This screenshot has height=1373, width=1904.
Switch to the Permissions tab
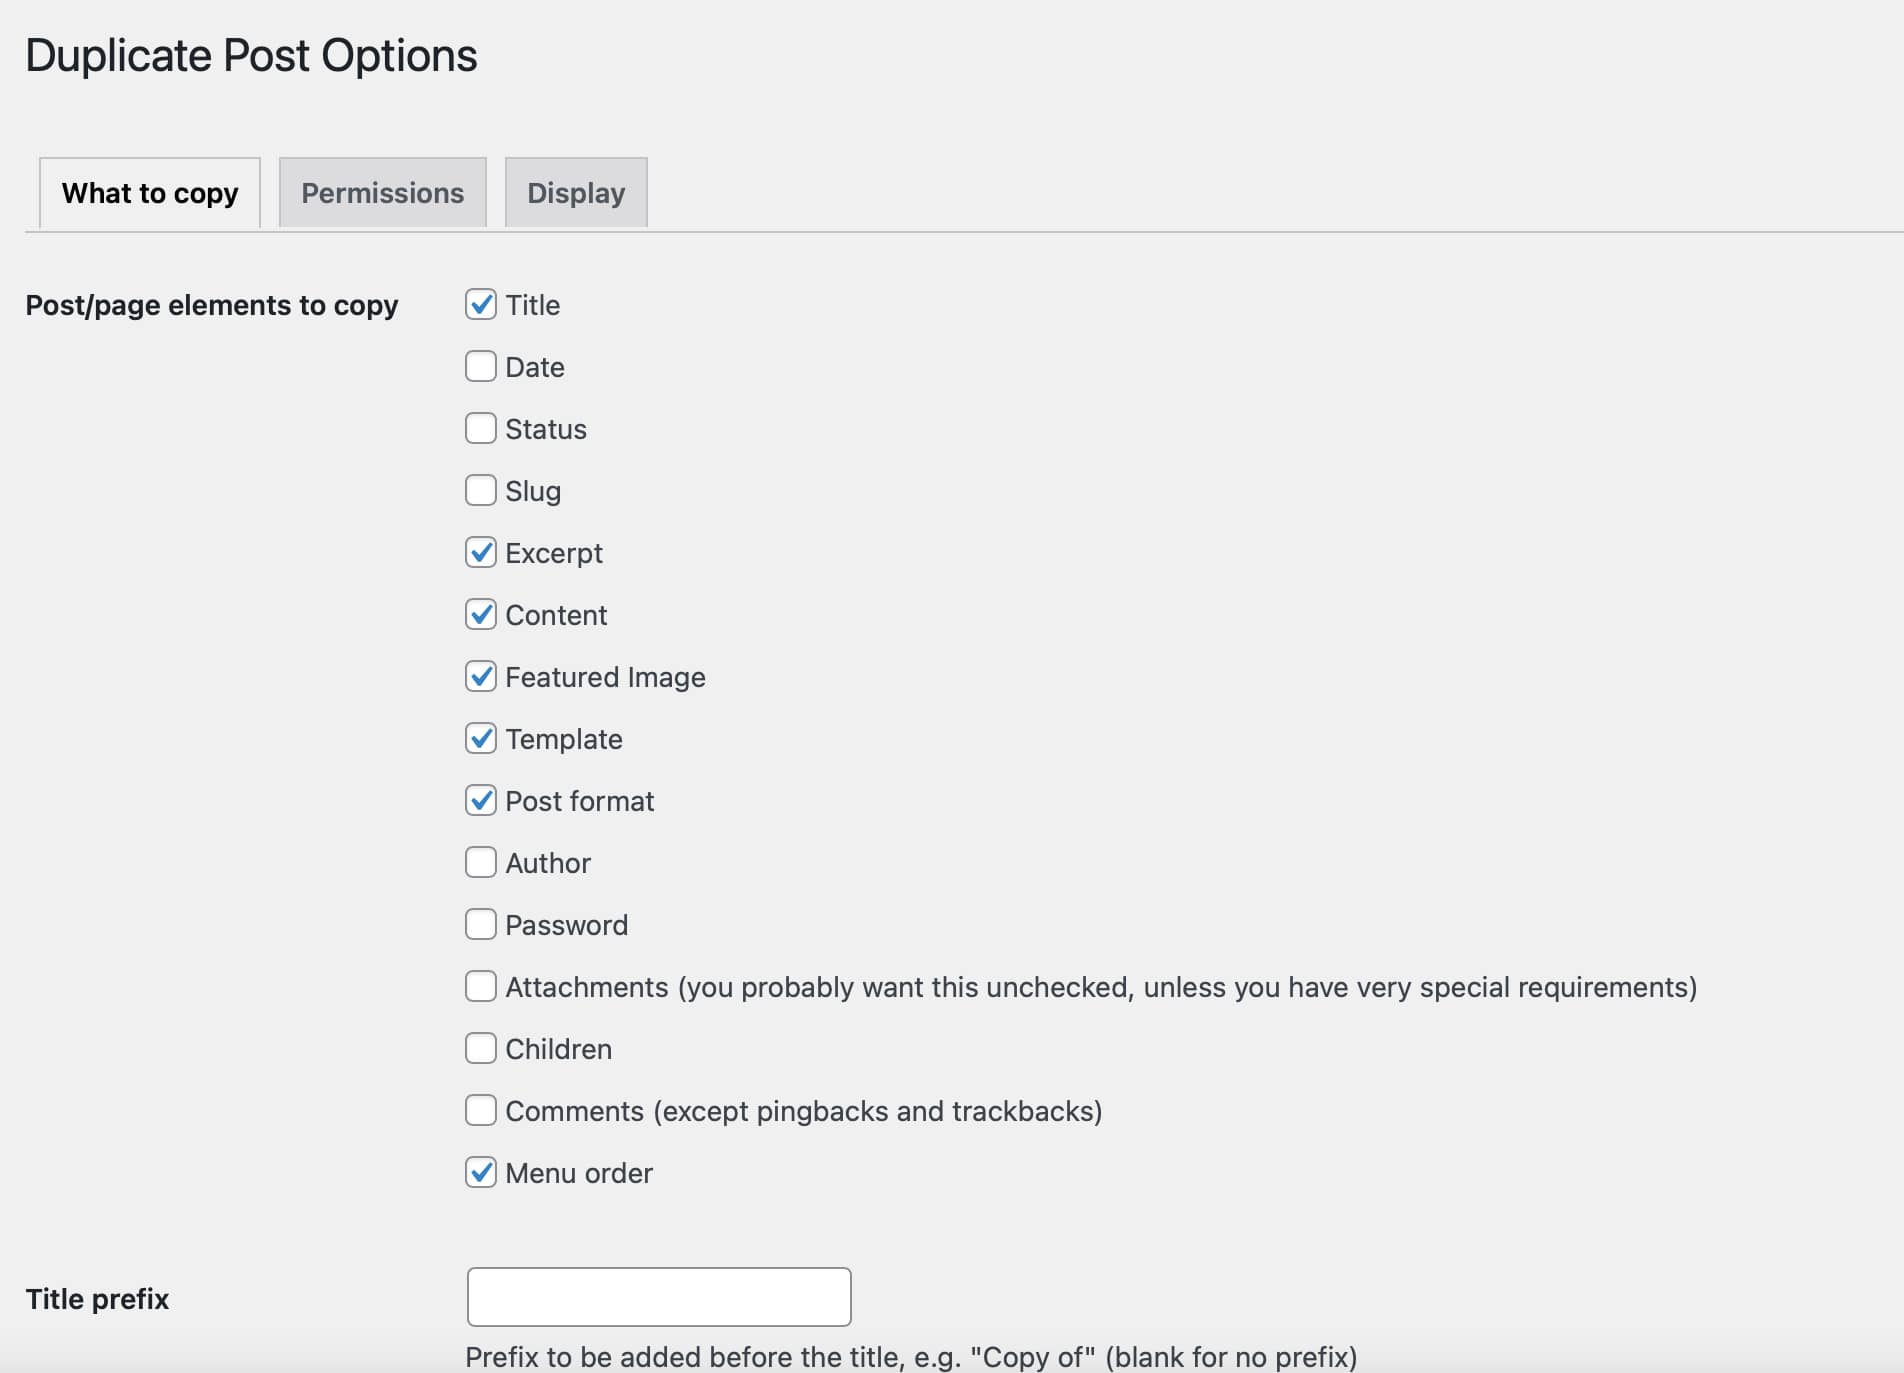pos(382,192)
